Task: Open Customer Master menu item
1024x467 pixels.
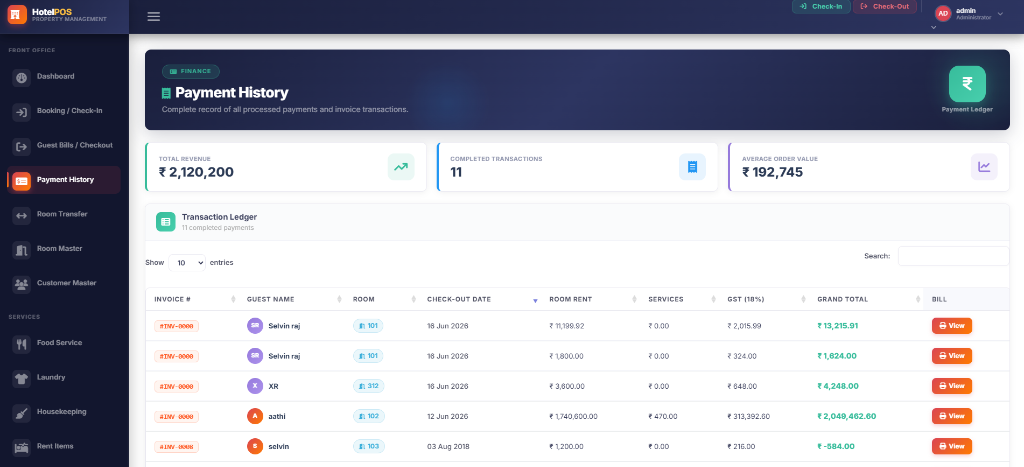Action: coord(64,283)
